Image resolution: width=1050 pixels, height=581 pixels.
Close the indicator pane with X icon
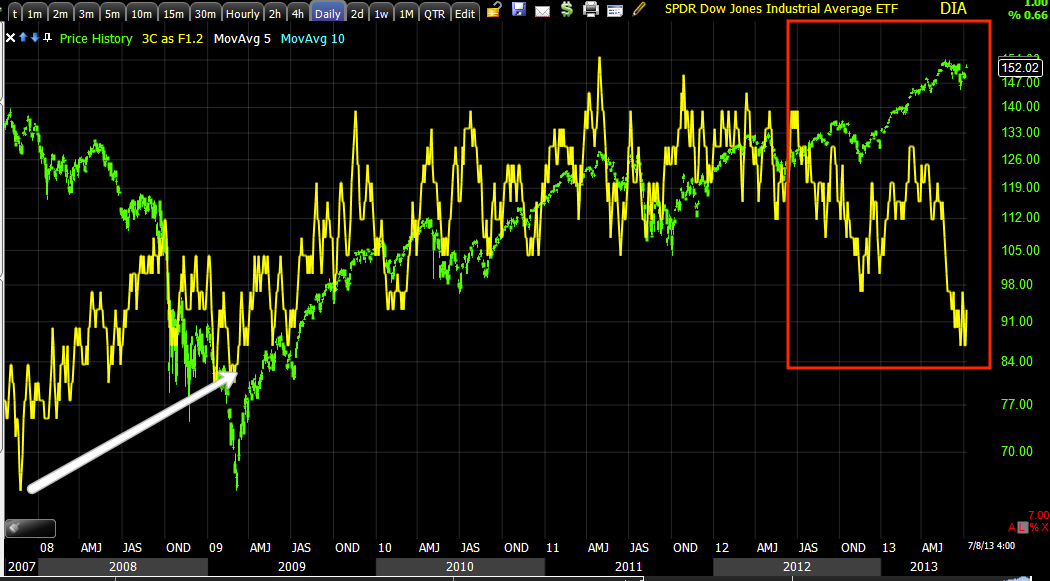(10, 38)
